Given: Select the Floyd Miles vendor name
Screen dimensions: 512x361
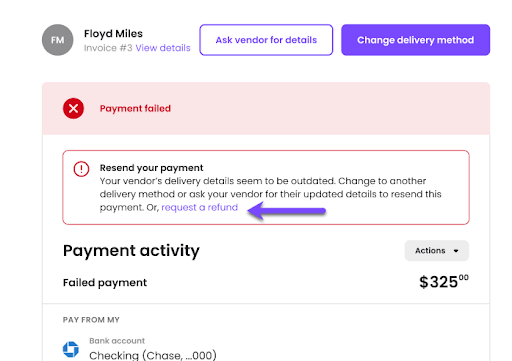Looking at the screenshot, I should 113,34.
